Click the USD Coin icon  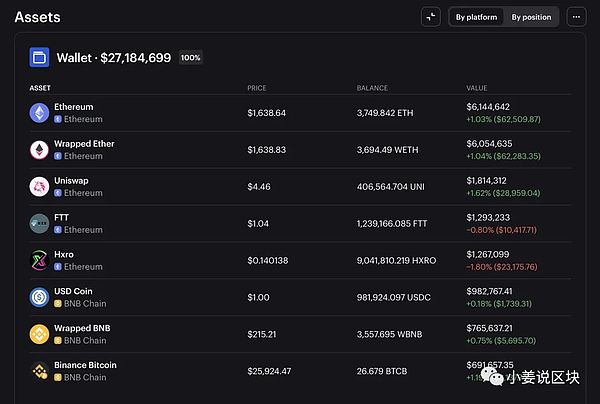tap(39, 297)
